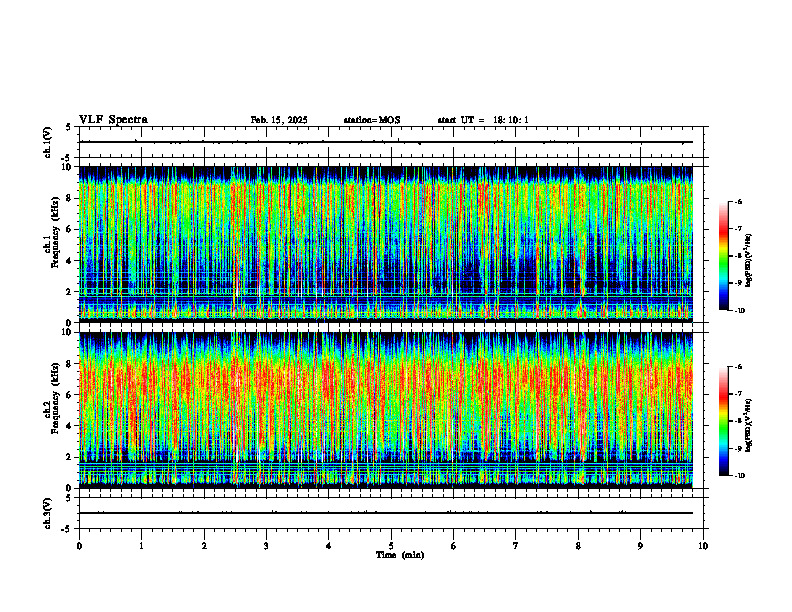Click the time axis tick label "10"
Viewport: 792px width, 612px height.
pos(703,546)
